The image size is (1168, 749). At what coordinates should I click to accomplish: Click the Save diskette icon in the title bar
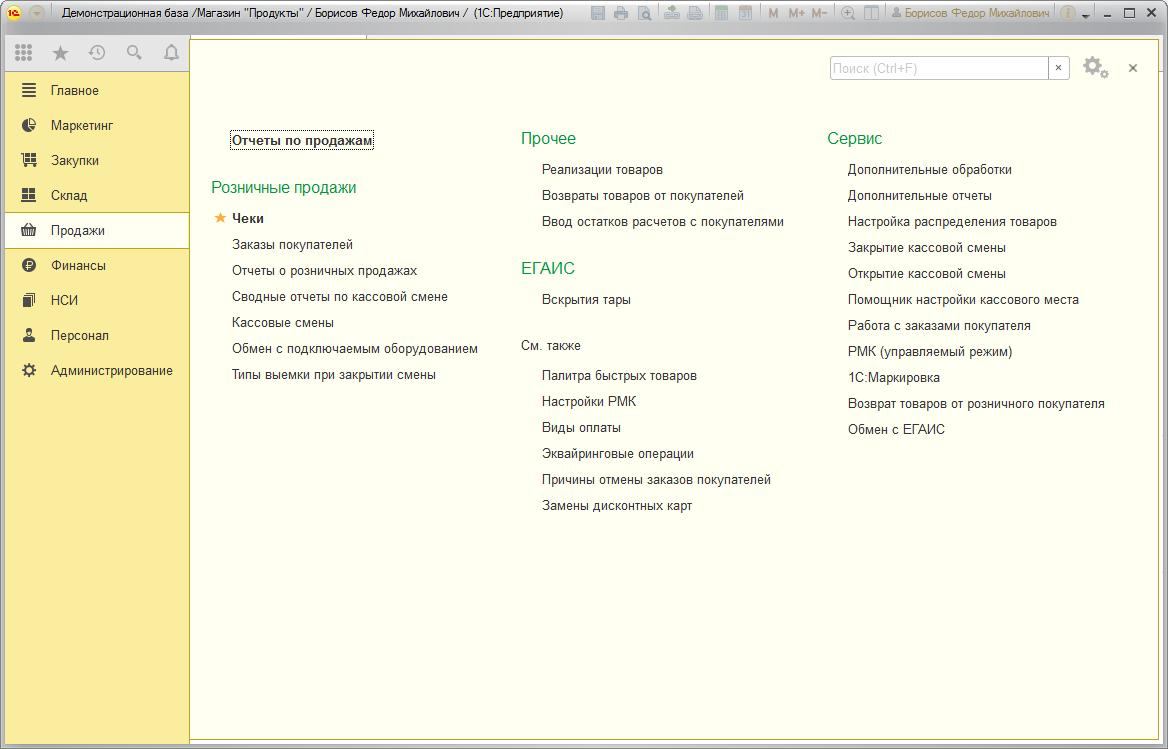click(x=597, y=13)
